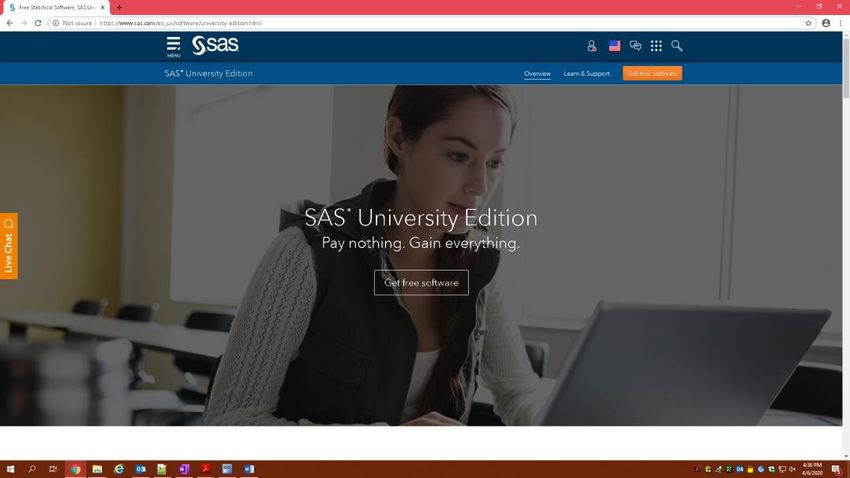Open Windows taskbar search
This screenshot has height=478, width=850.
[31, 469]
